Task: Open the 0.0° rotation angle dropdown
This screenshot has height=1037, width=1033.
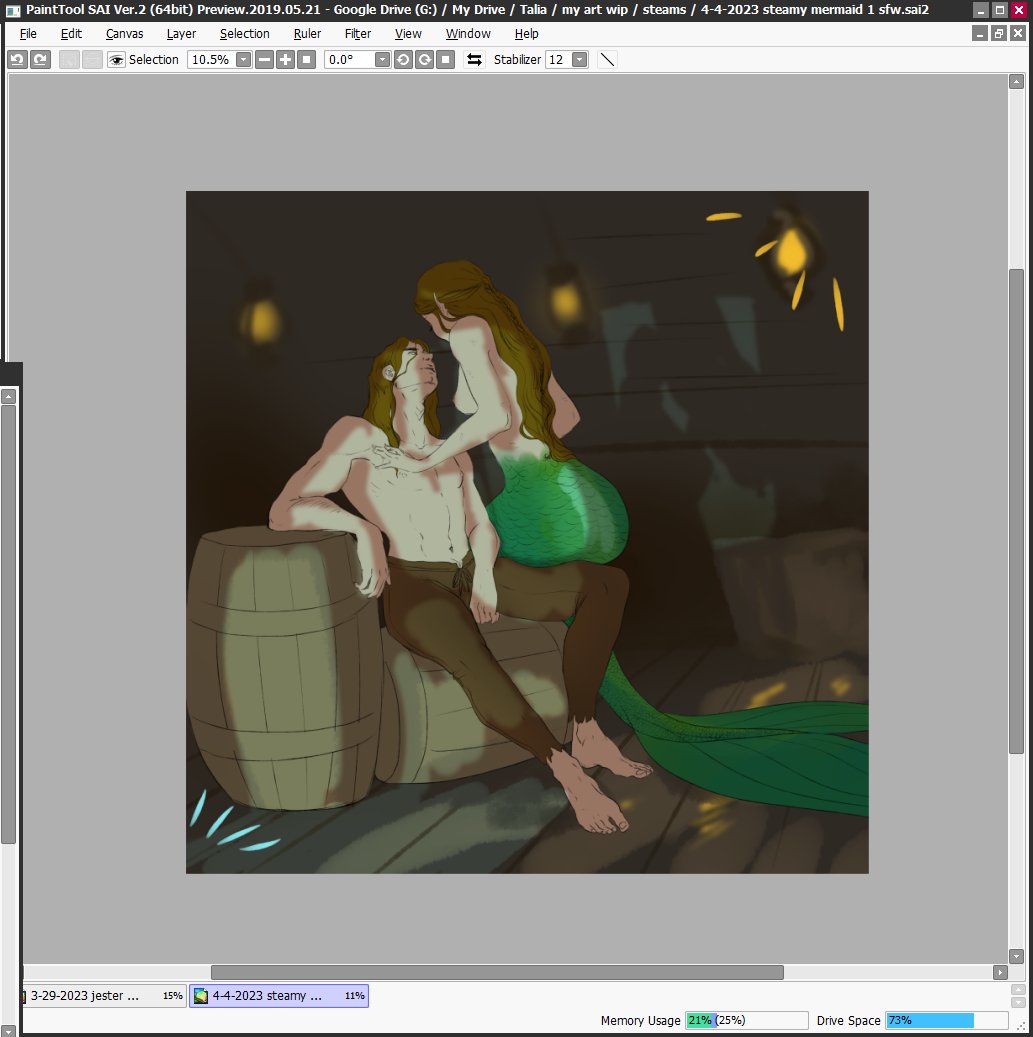Action: pyautogui.click(x=382, y=60)
